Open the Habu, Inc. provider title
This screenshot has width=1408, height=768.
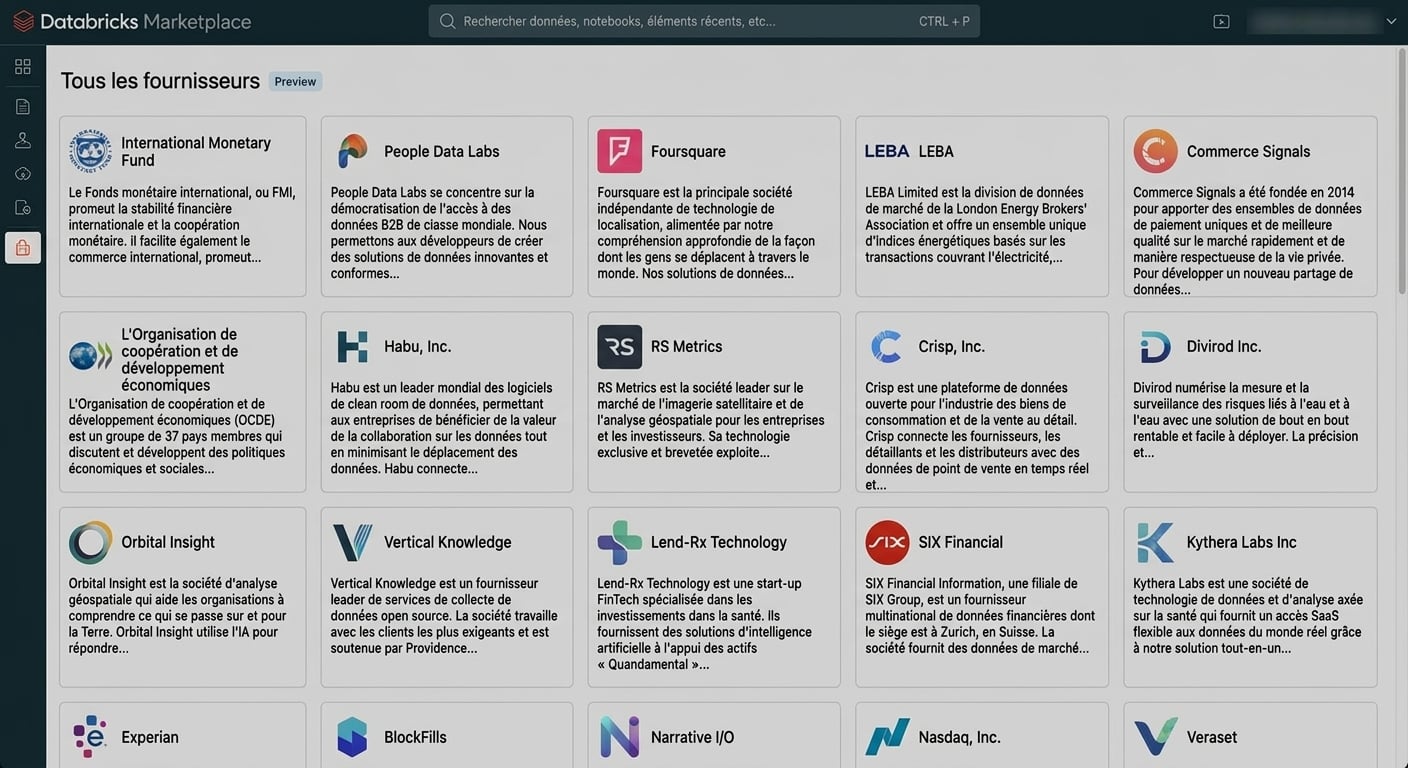tap(418, 347)
